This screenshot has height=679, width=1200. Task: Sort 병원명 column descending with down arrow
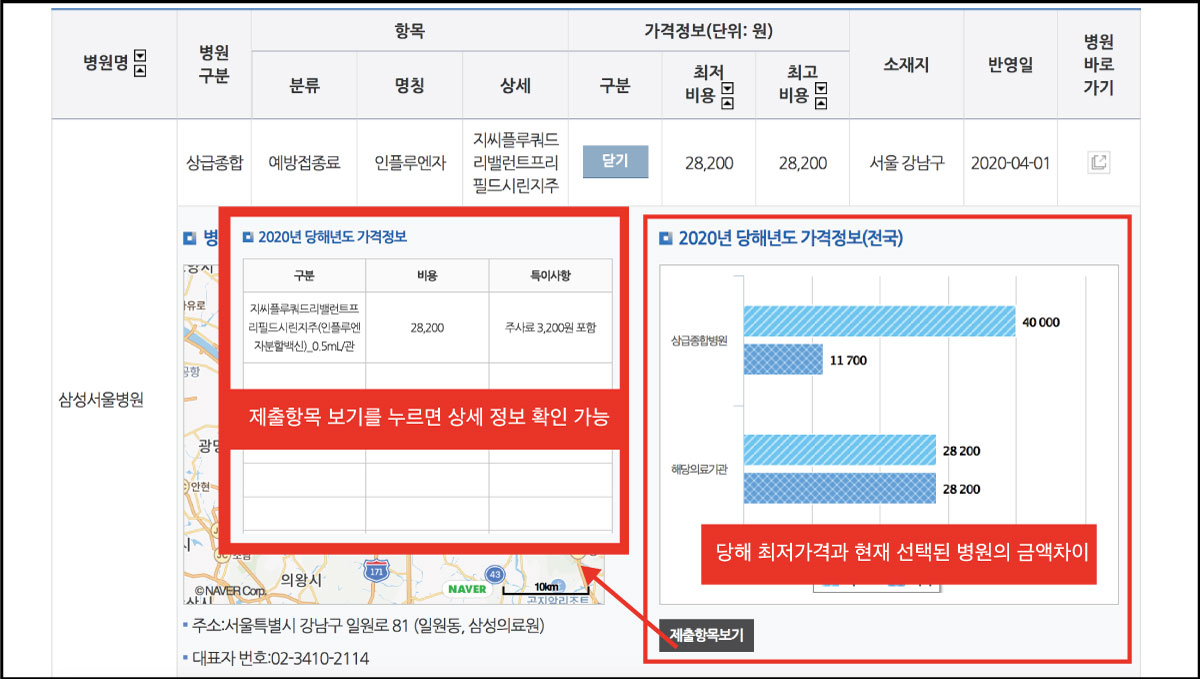coord(140,56)
